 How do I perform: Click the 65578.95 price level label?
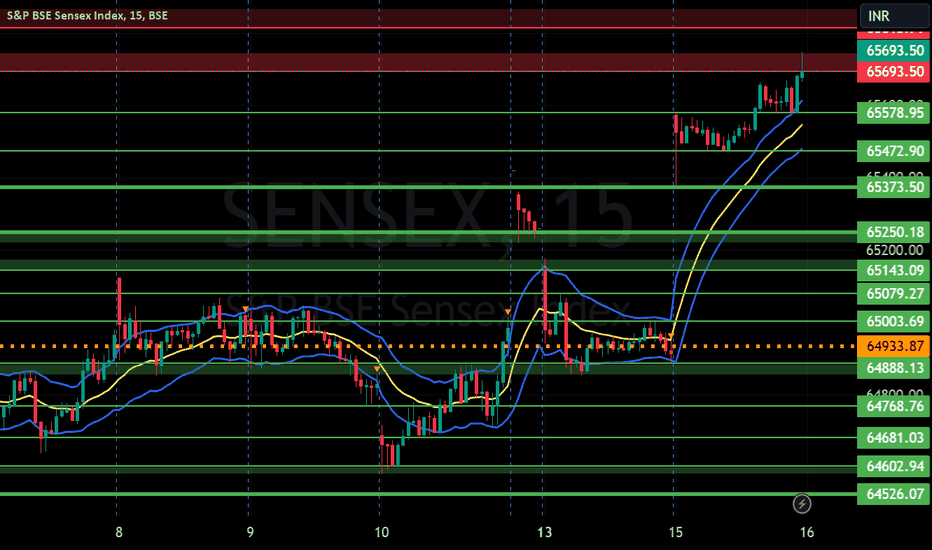pyautogui.click(x=893, y=112)
